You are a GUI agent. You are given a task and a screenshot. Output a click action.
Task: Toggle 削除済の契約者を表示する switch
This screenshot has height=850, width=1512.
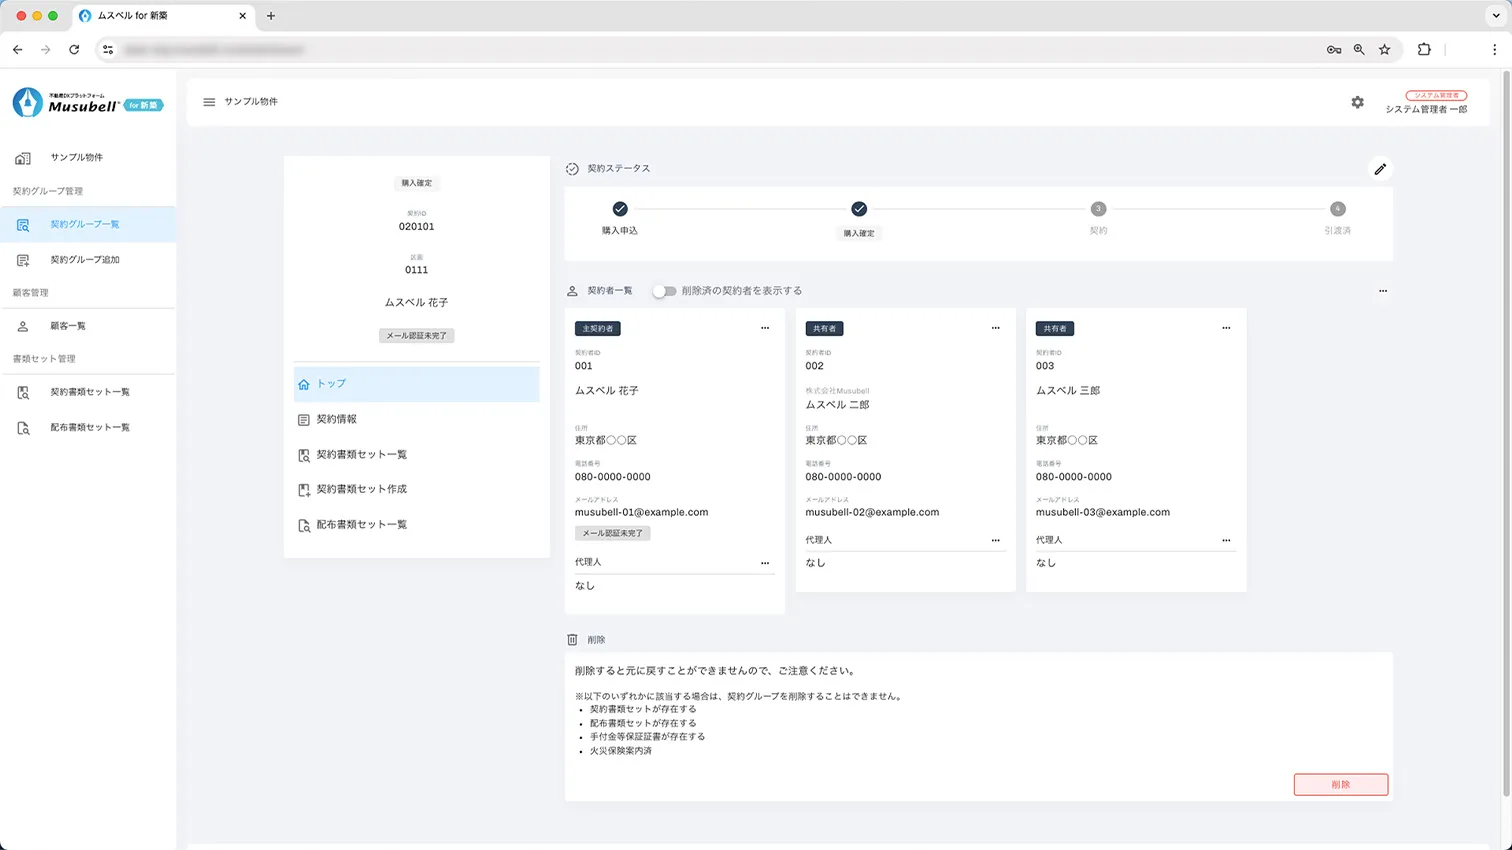[x=664, y=291]
